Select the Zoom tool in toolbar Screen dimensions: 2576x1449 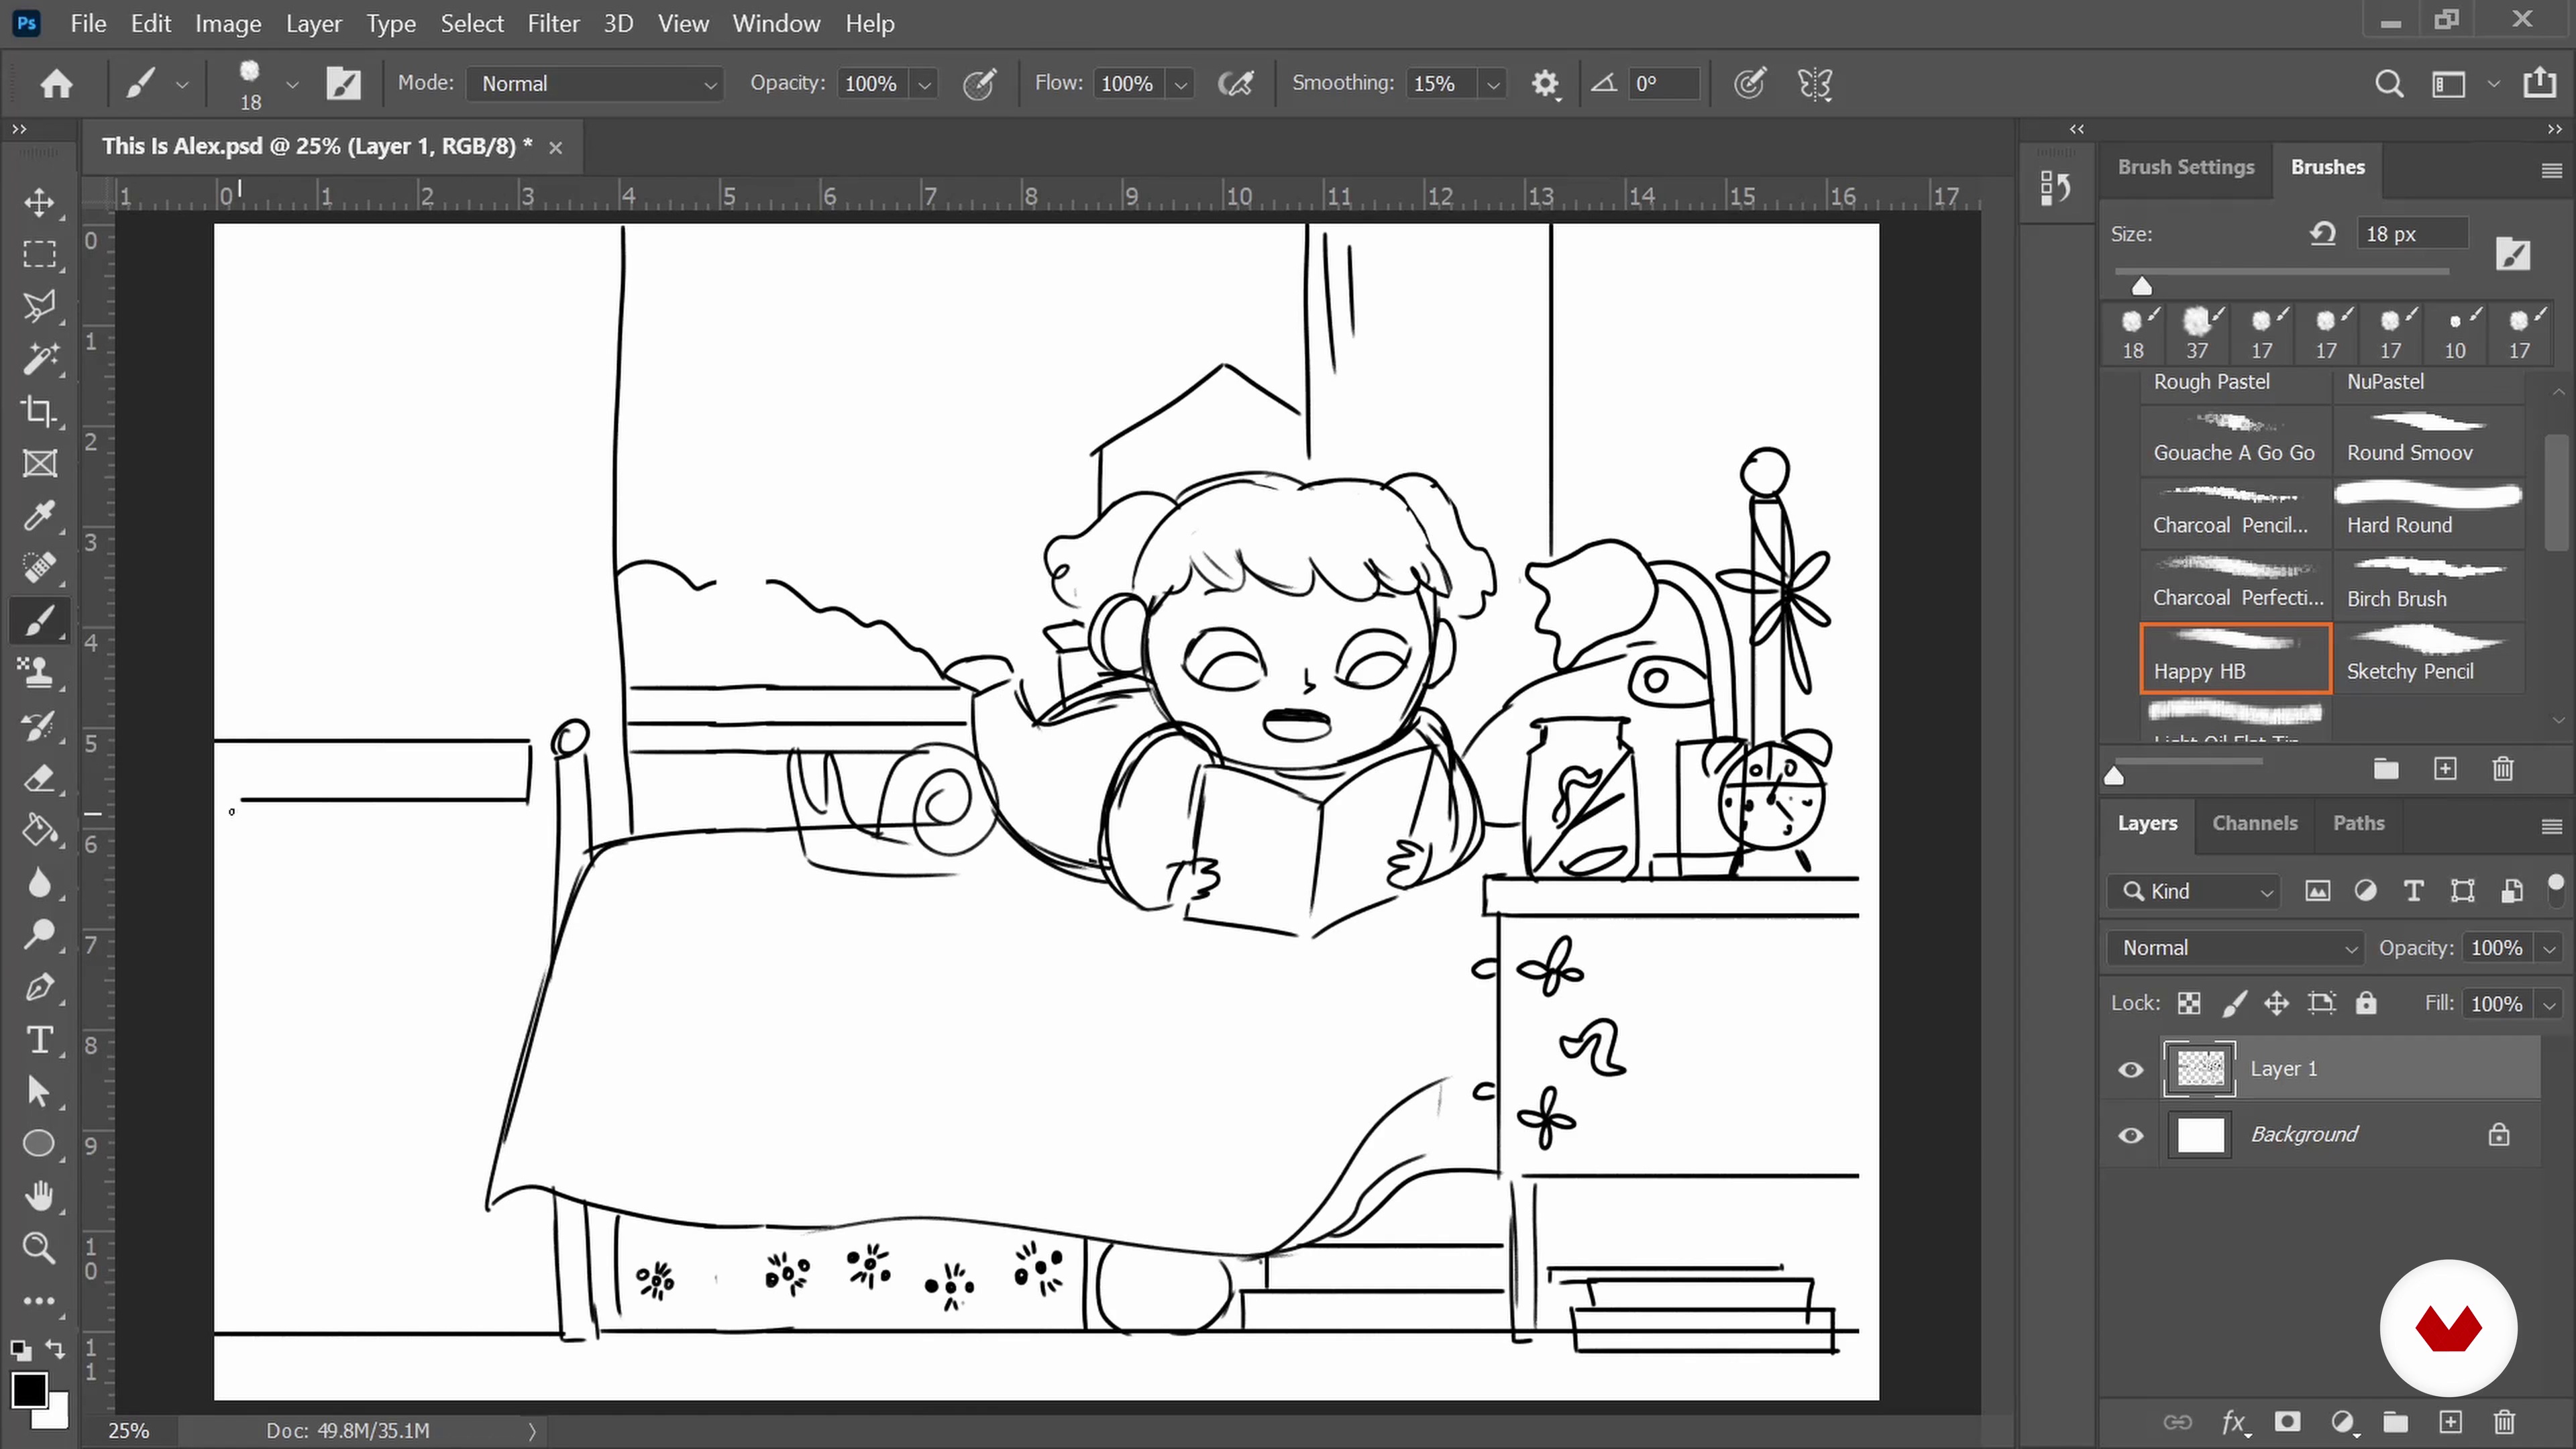pos(39,1248)
